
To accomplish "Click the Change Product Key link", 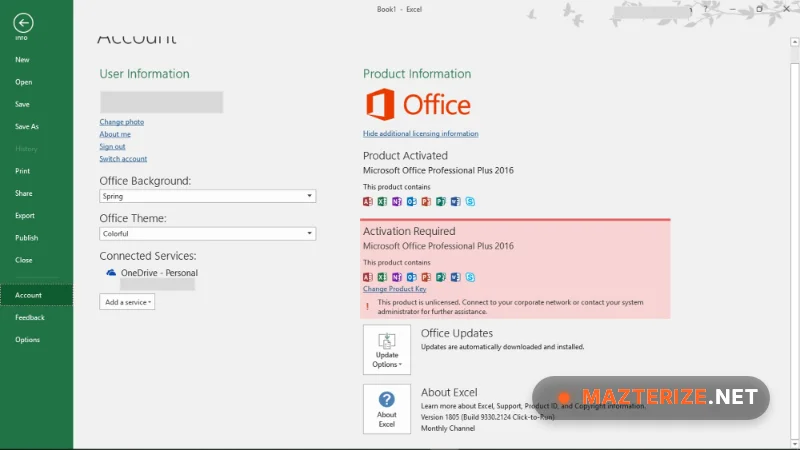I will click(x=394, y=289).
